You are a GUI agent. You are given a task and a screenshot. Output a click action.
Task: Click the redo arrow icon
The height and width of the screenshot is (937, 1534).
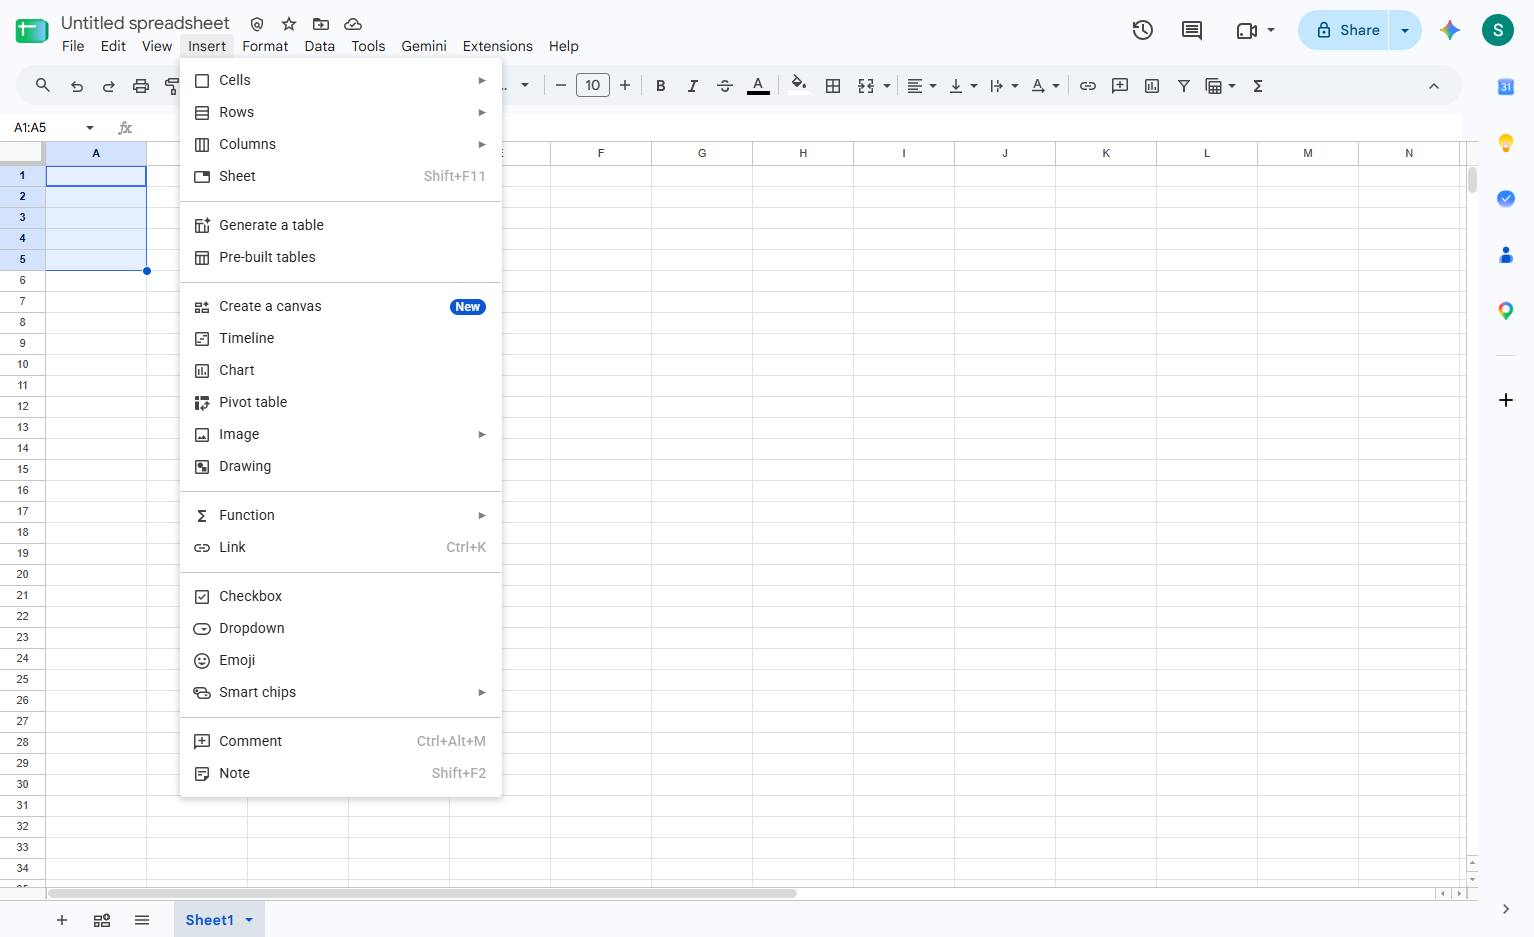tap(109, 86)
